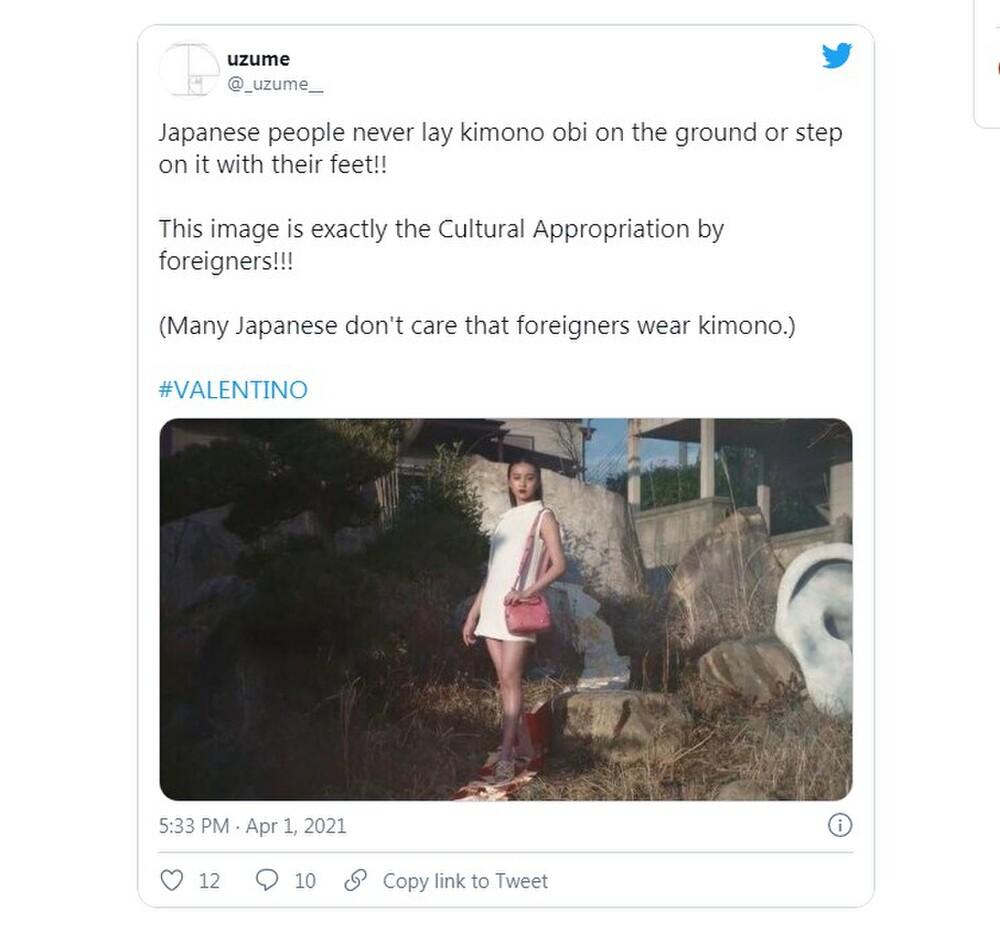Click the uzume profile avatar
Screen dimensions: 1000x943
[x=189, y=71]
